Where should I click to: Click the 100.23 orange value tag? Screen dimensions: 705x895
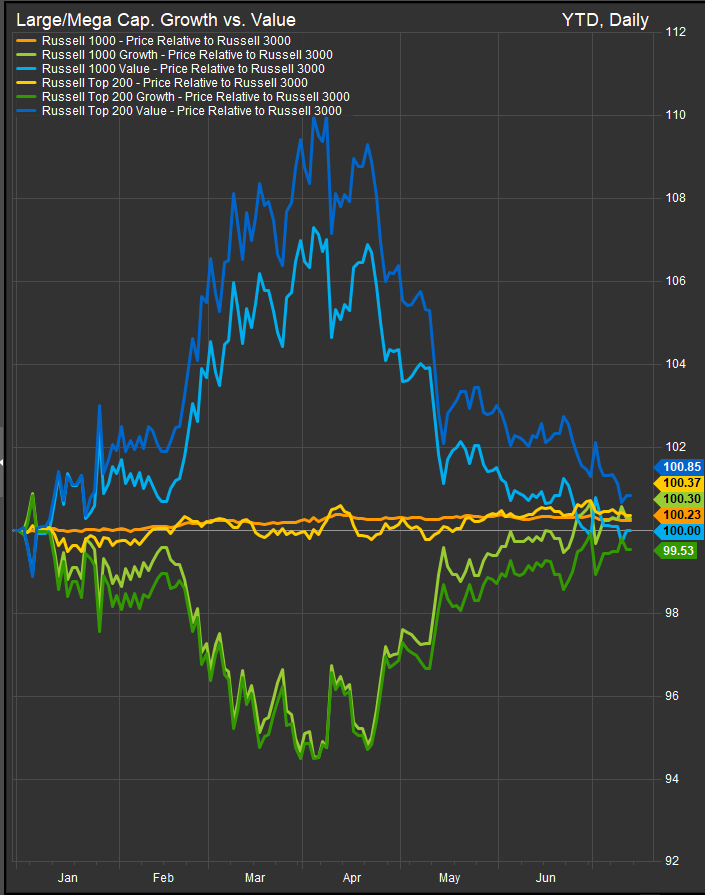tap(679, 514)
